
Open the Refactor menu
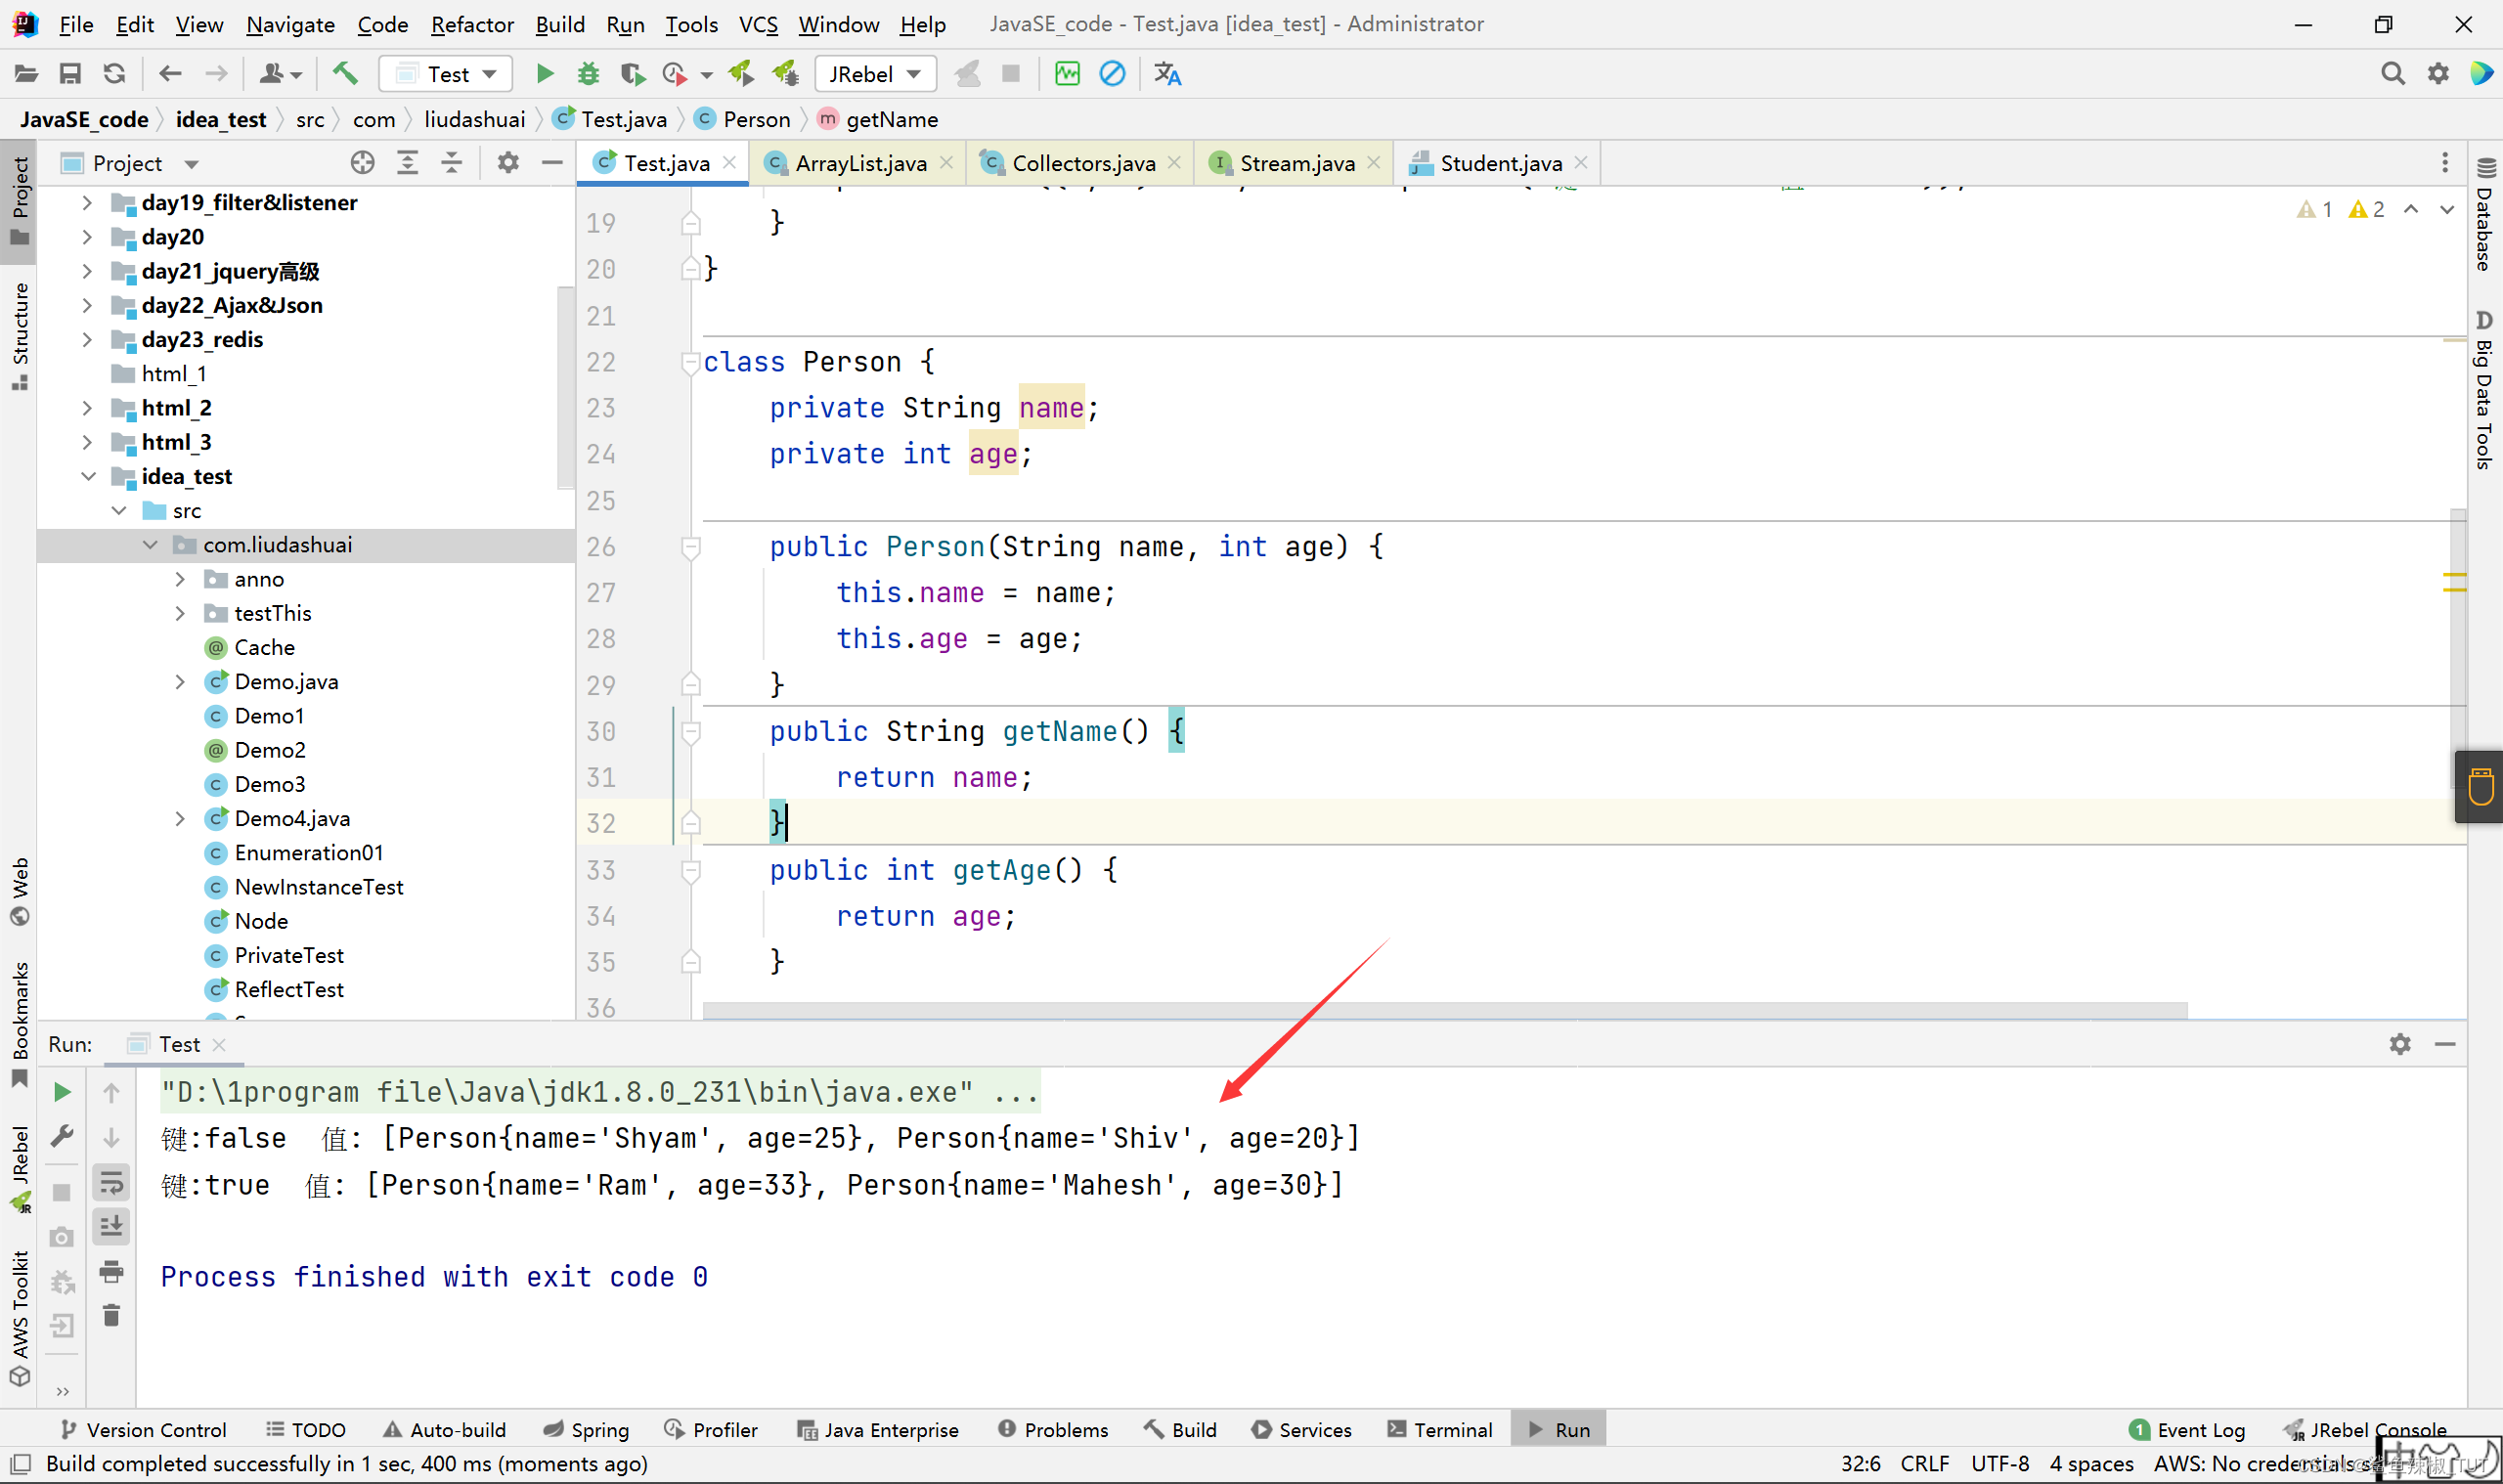[472, 24]
